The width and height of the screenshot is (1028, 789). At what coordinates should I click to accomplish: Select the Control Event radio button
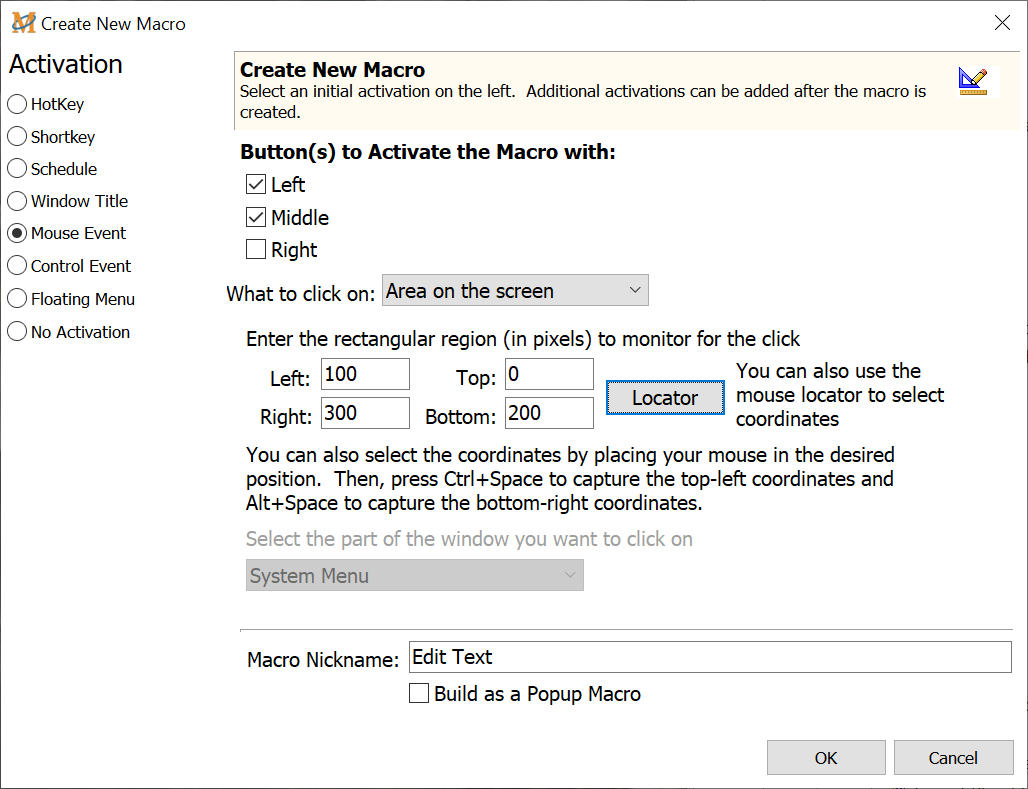17,266
